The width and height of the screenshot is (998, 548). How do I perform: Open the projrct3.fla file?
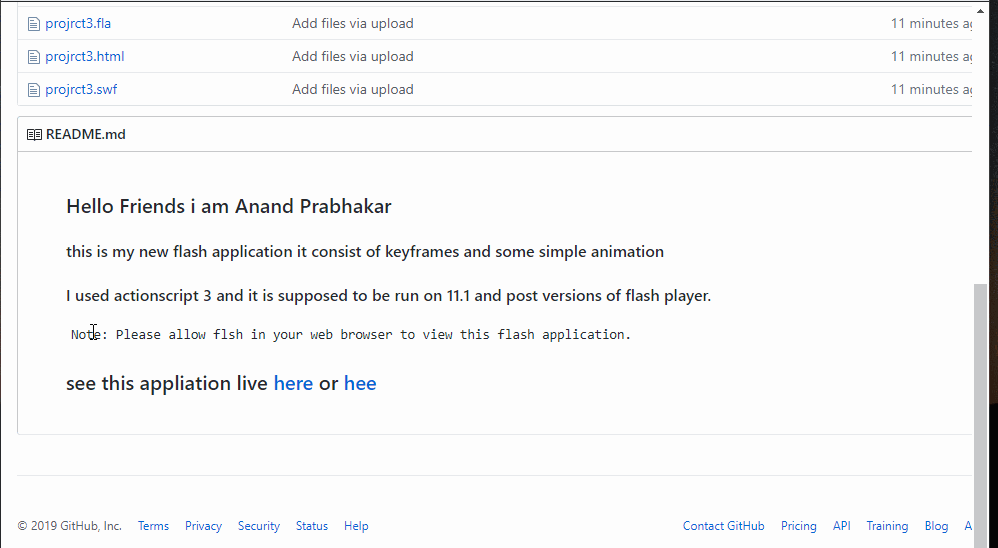[78, 23]
